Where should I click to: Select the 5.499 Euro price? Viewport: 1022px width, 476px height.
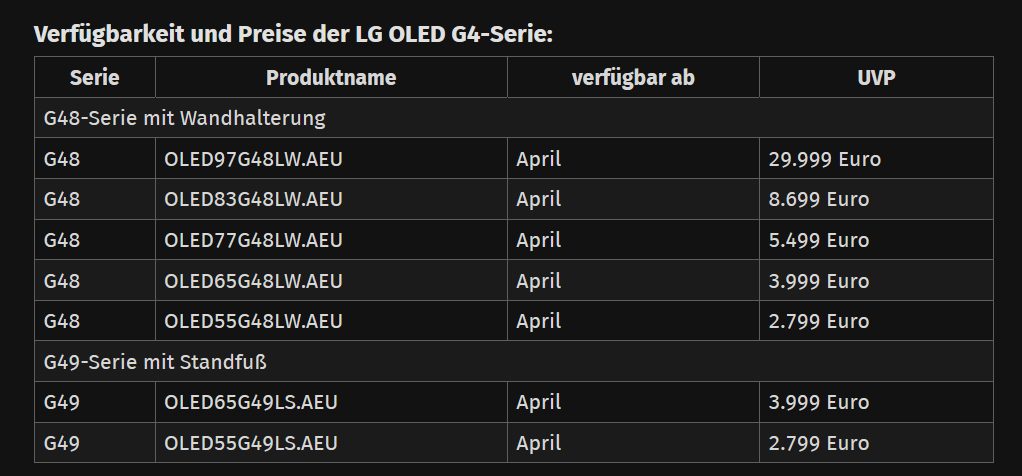coord(819,240)
